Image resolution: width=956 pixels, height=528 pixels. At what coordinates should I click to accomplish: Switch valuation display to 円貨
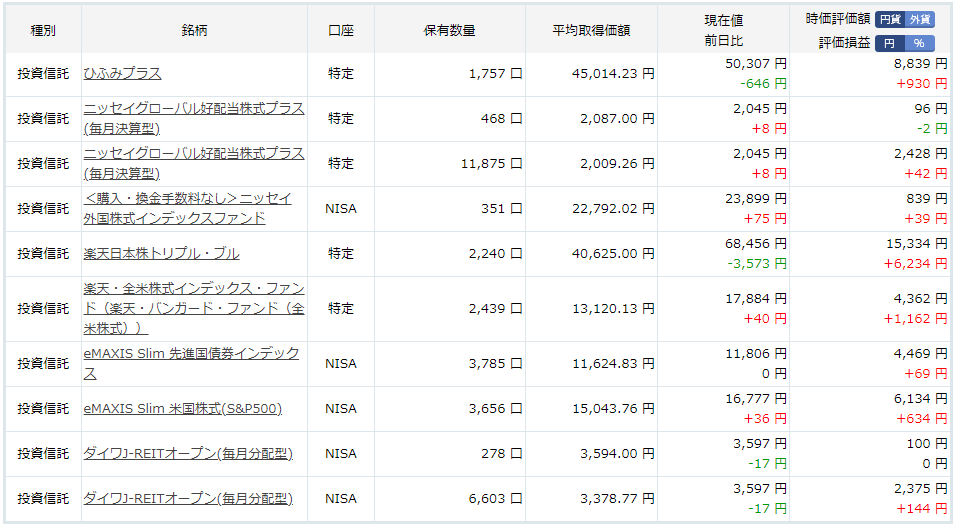coord(890,20)
